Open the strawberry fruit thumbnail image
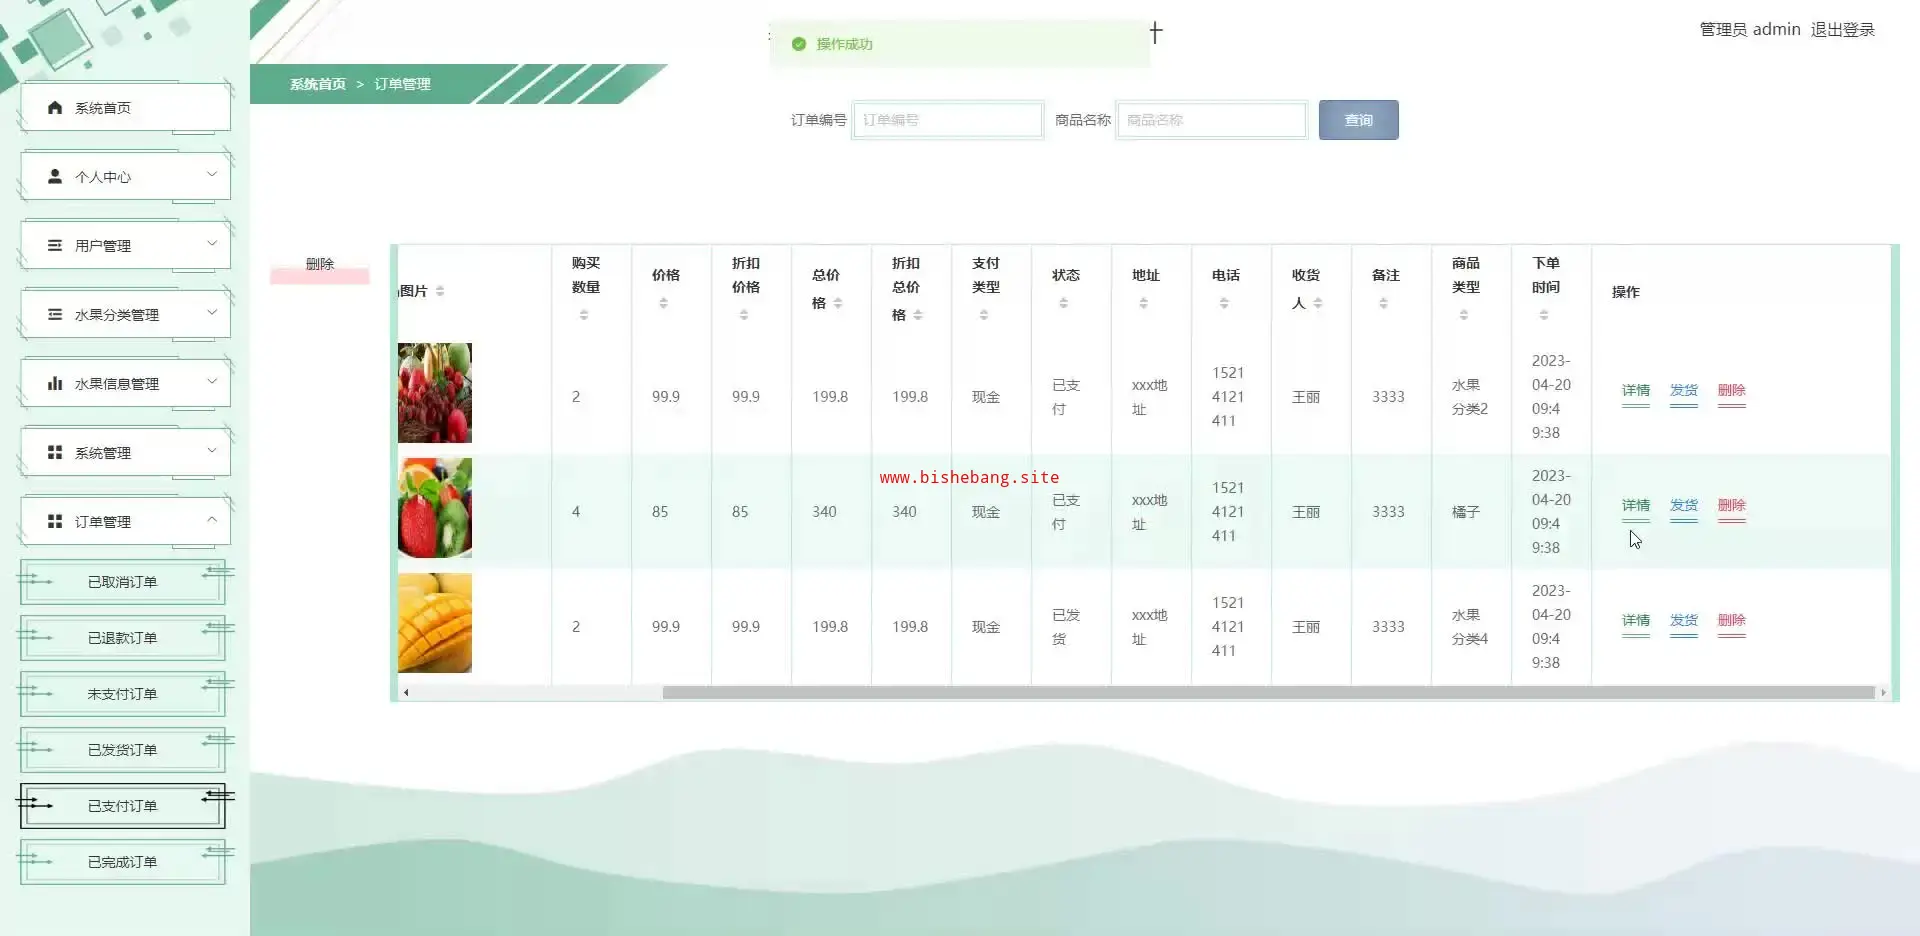 435,508
